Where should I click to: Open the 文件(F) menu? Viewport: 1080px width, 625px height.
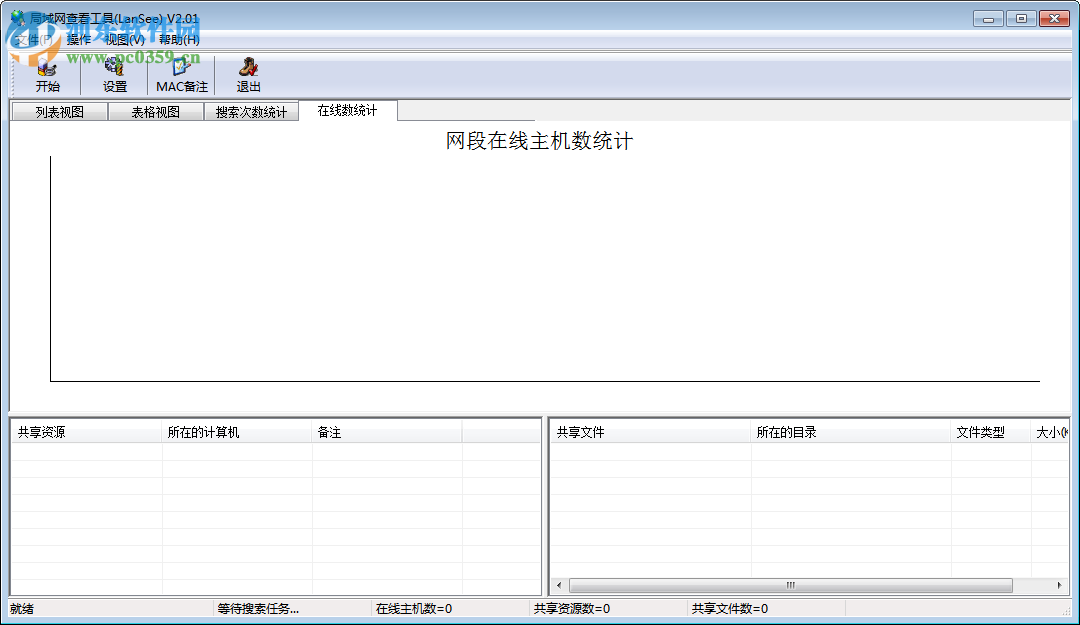(x=30, y=38)
